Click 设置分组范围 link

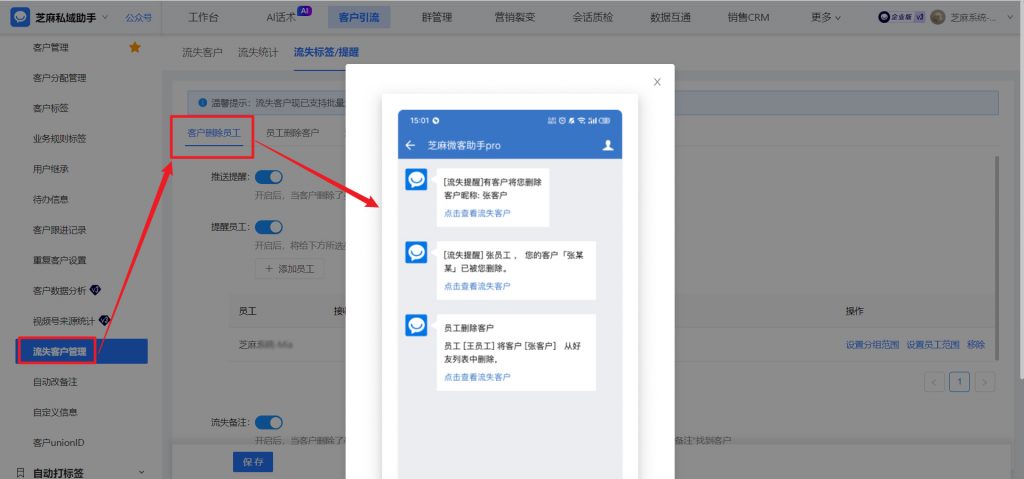point(872,345)
